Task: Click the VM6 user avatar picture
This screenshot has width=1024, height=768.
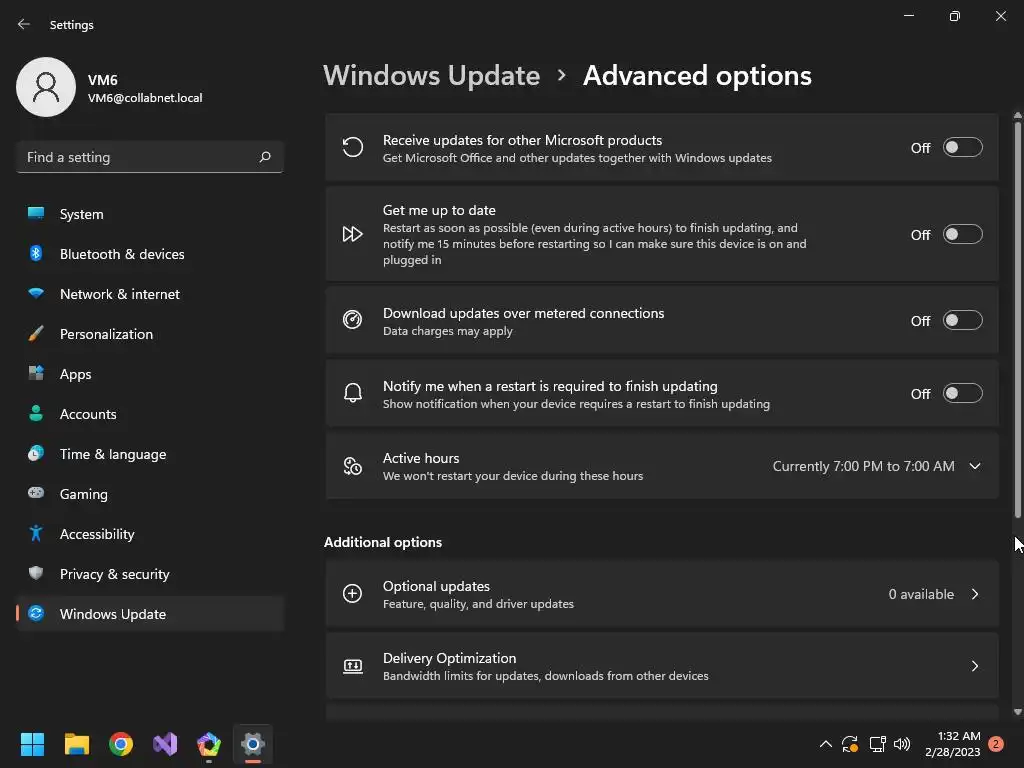Action: 46,87
